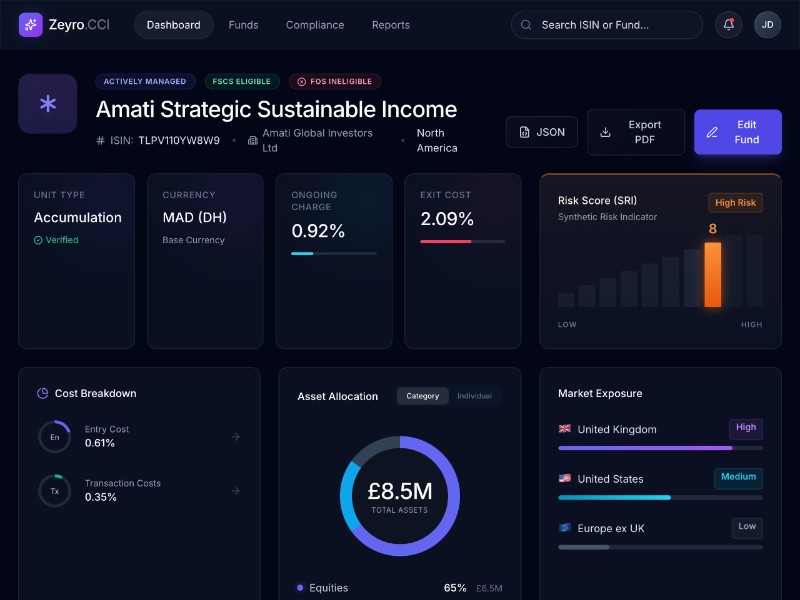Viewport: 800px width, 600px height.
Task: Click the highlighted orange risk bar
Action: point(712,274)
